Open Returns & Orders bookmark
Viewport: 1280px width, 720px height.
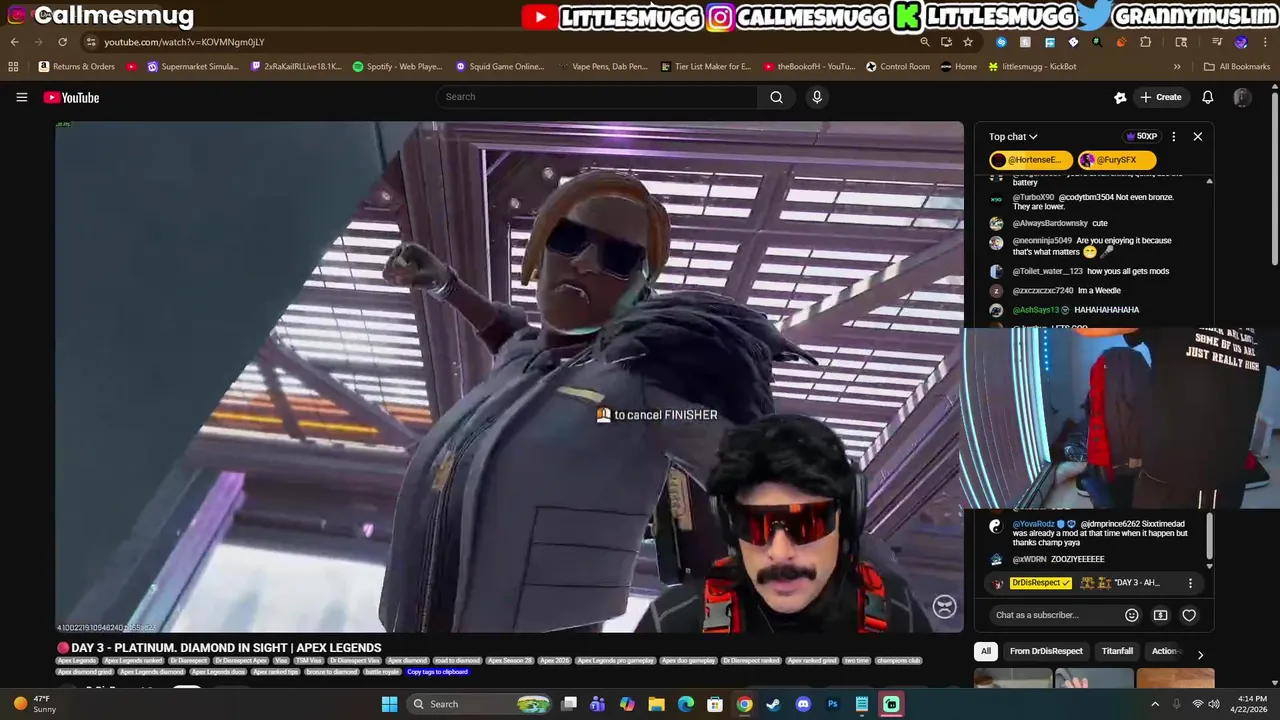(x=77, y=67)
